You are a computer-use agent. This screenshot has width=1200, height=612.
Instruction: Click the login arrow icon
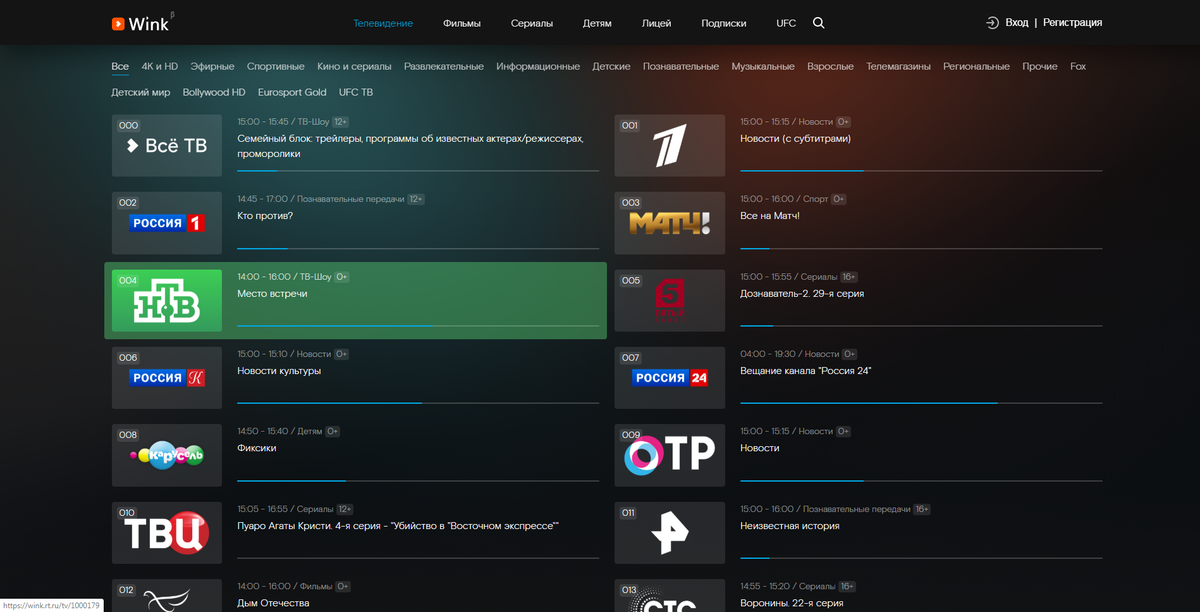(x=992, y=22)
